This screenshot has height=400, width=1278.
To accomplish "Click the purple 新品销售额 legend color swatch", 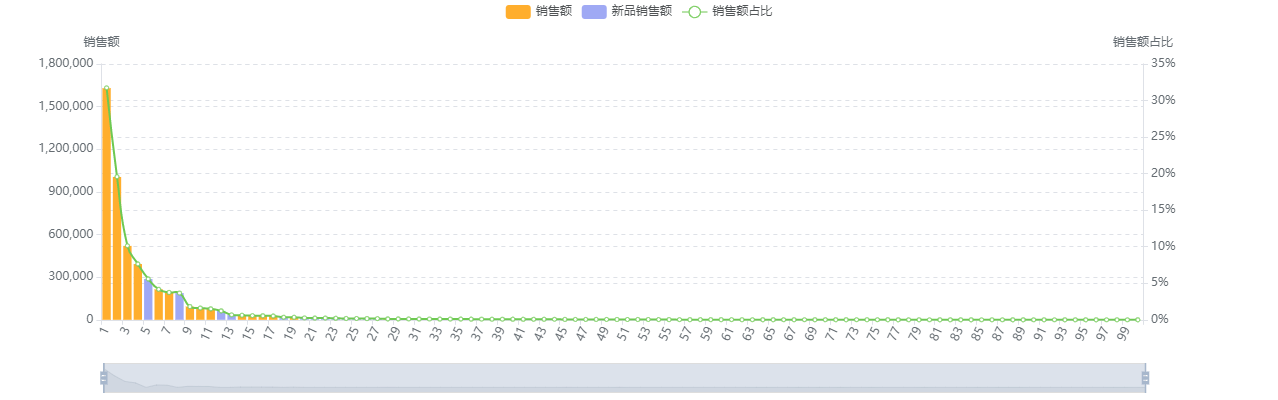I will pyautogui.click(x=593, y=11).
